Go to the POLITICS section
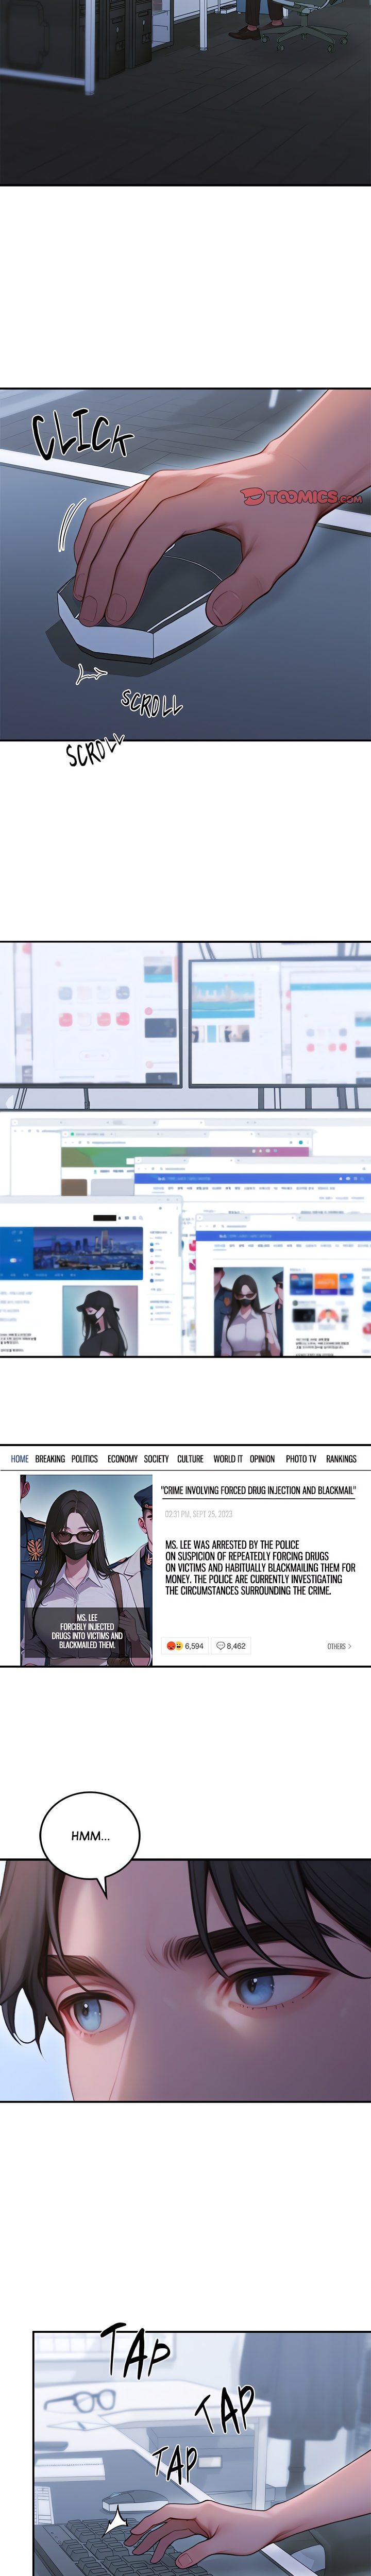 pos(85,1459)
